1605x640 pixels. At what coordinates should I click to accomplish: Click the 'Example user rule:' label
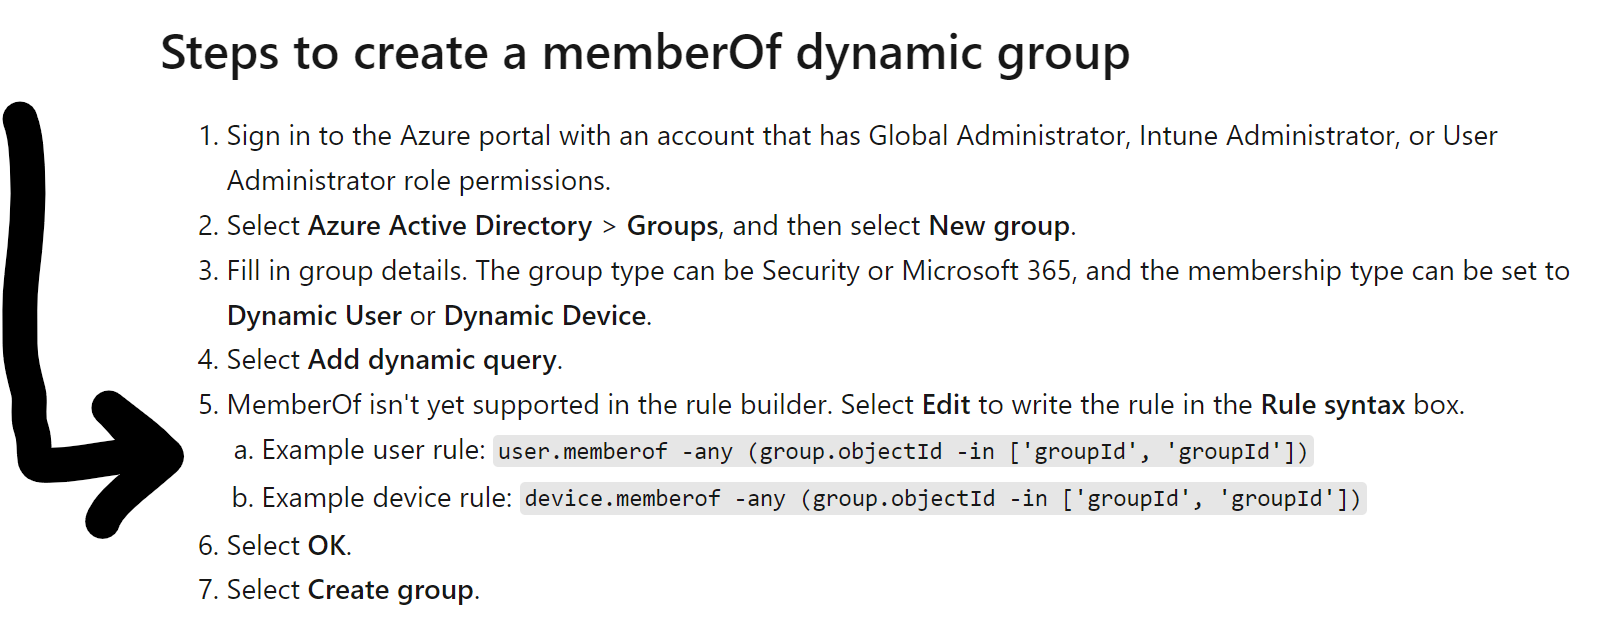click(x=374, y=451)
